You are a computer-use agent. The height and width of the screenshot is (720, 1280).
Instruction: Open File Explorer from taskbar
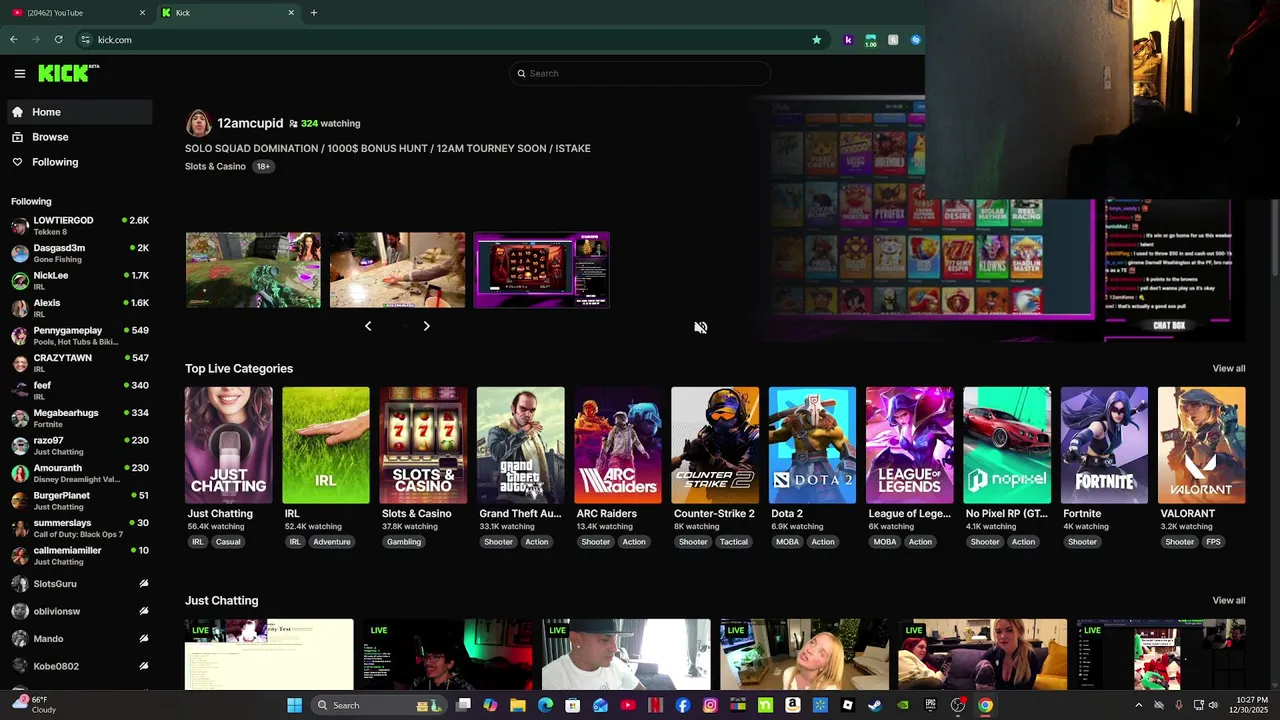click(x=518, y=705)
